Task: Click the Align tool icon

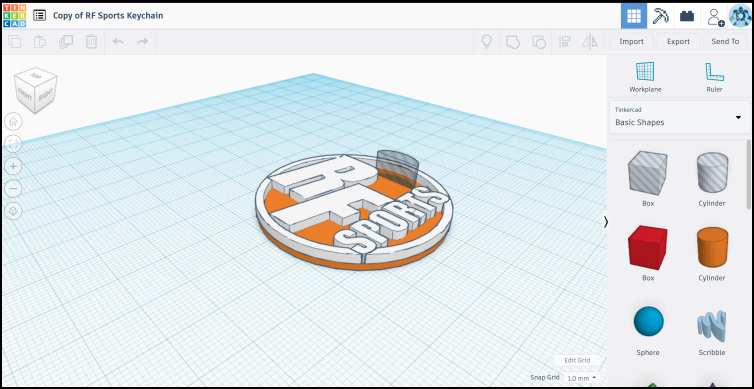Action: coord(564,42)
